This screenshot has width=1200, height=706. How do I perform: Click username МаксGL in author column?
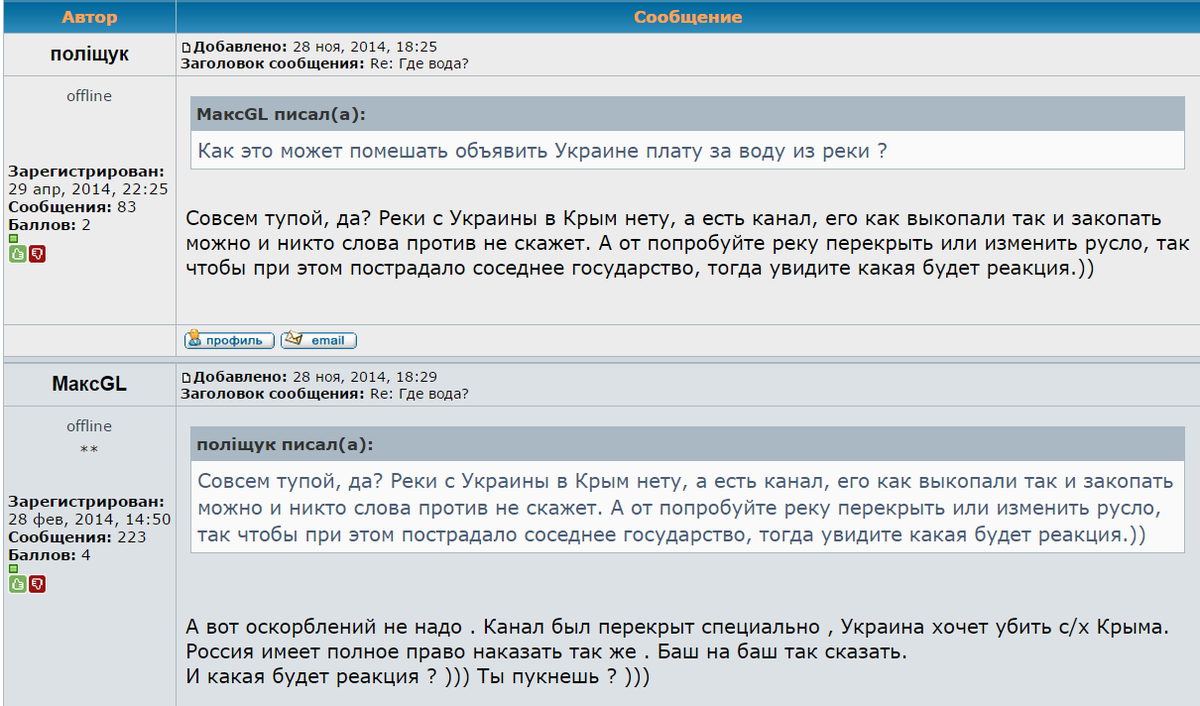tap(89, 384)
